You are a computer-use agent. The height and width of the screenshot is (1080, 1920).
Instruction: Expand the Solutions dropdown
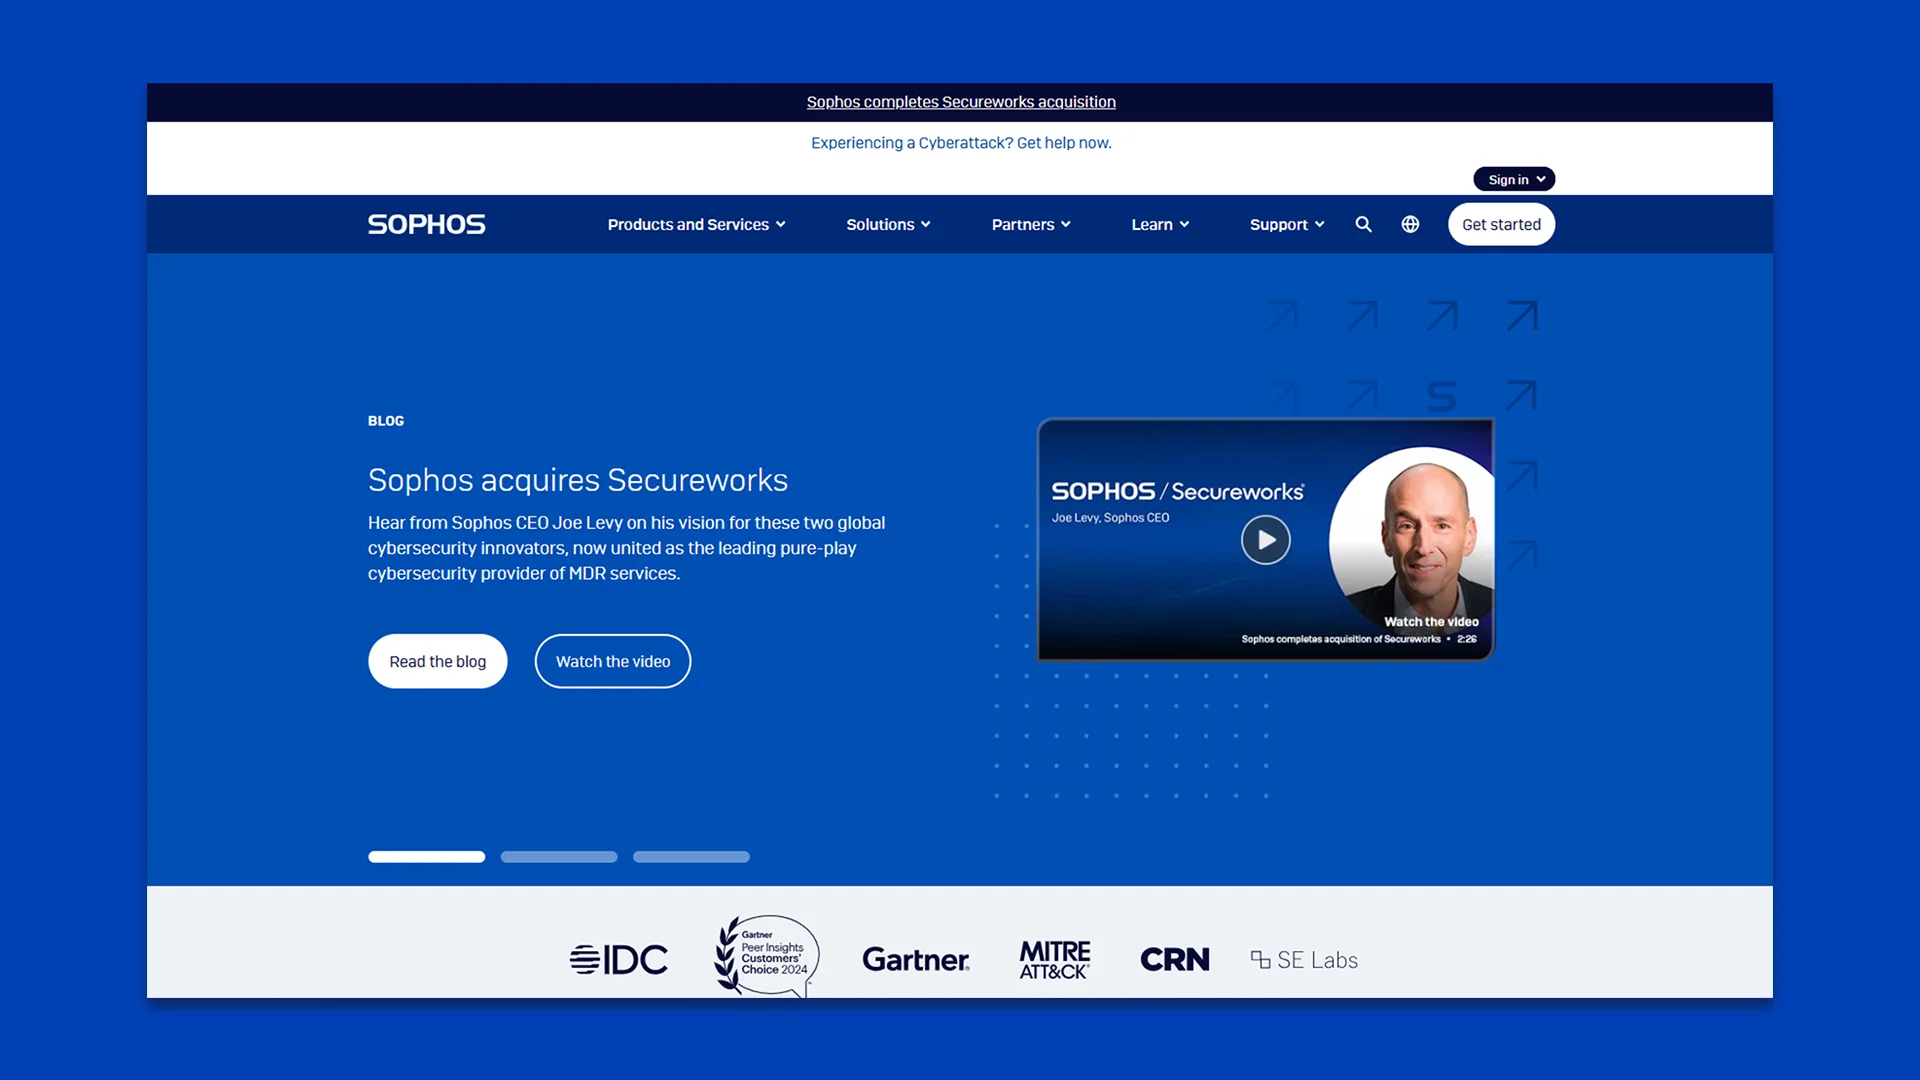tap(887, 224)
